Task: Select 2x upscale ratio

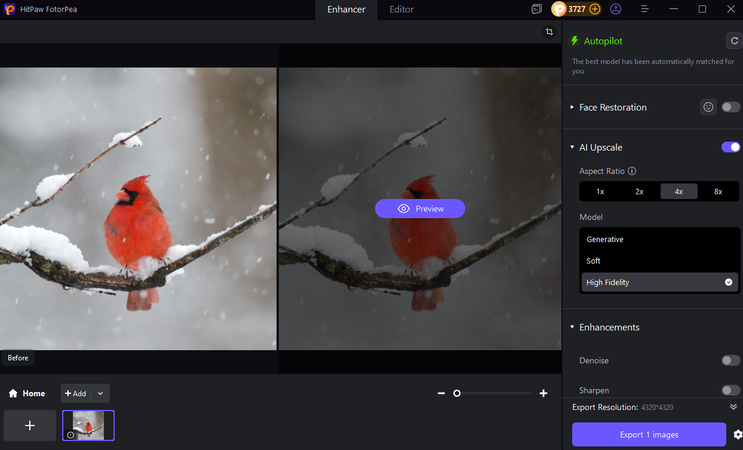Action: [x=639, y=191]
